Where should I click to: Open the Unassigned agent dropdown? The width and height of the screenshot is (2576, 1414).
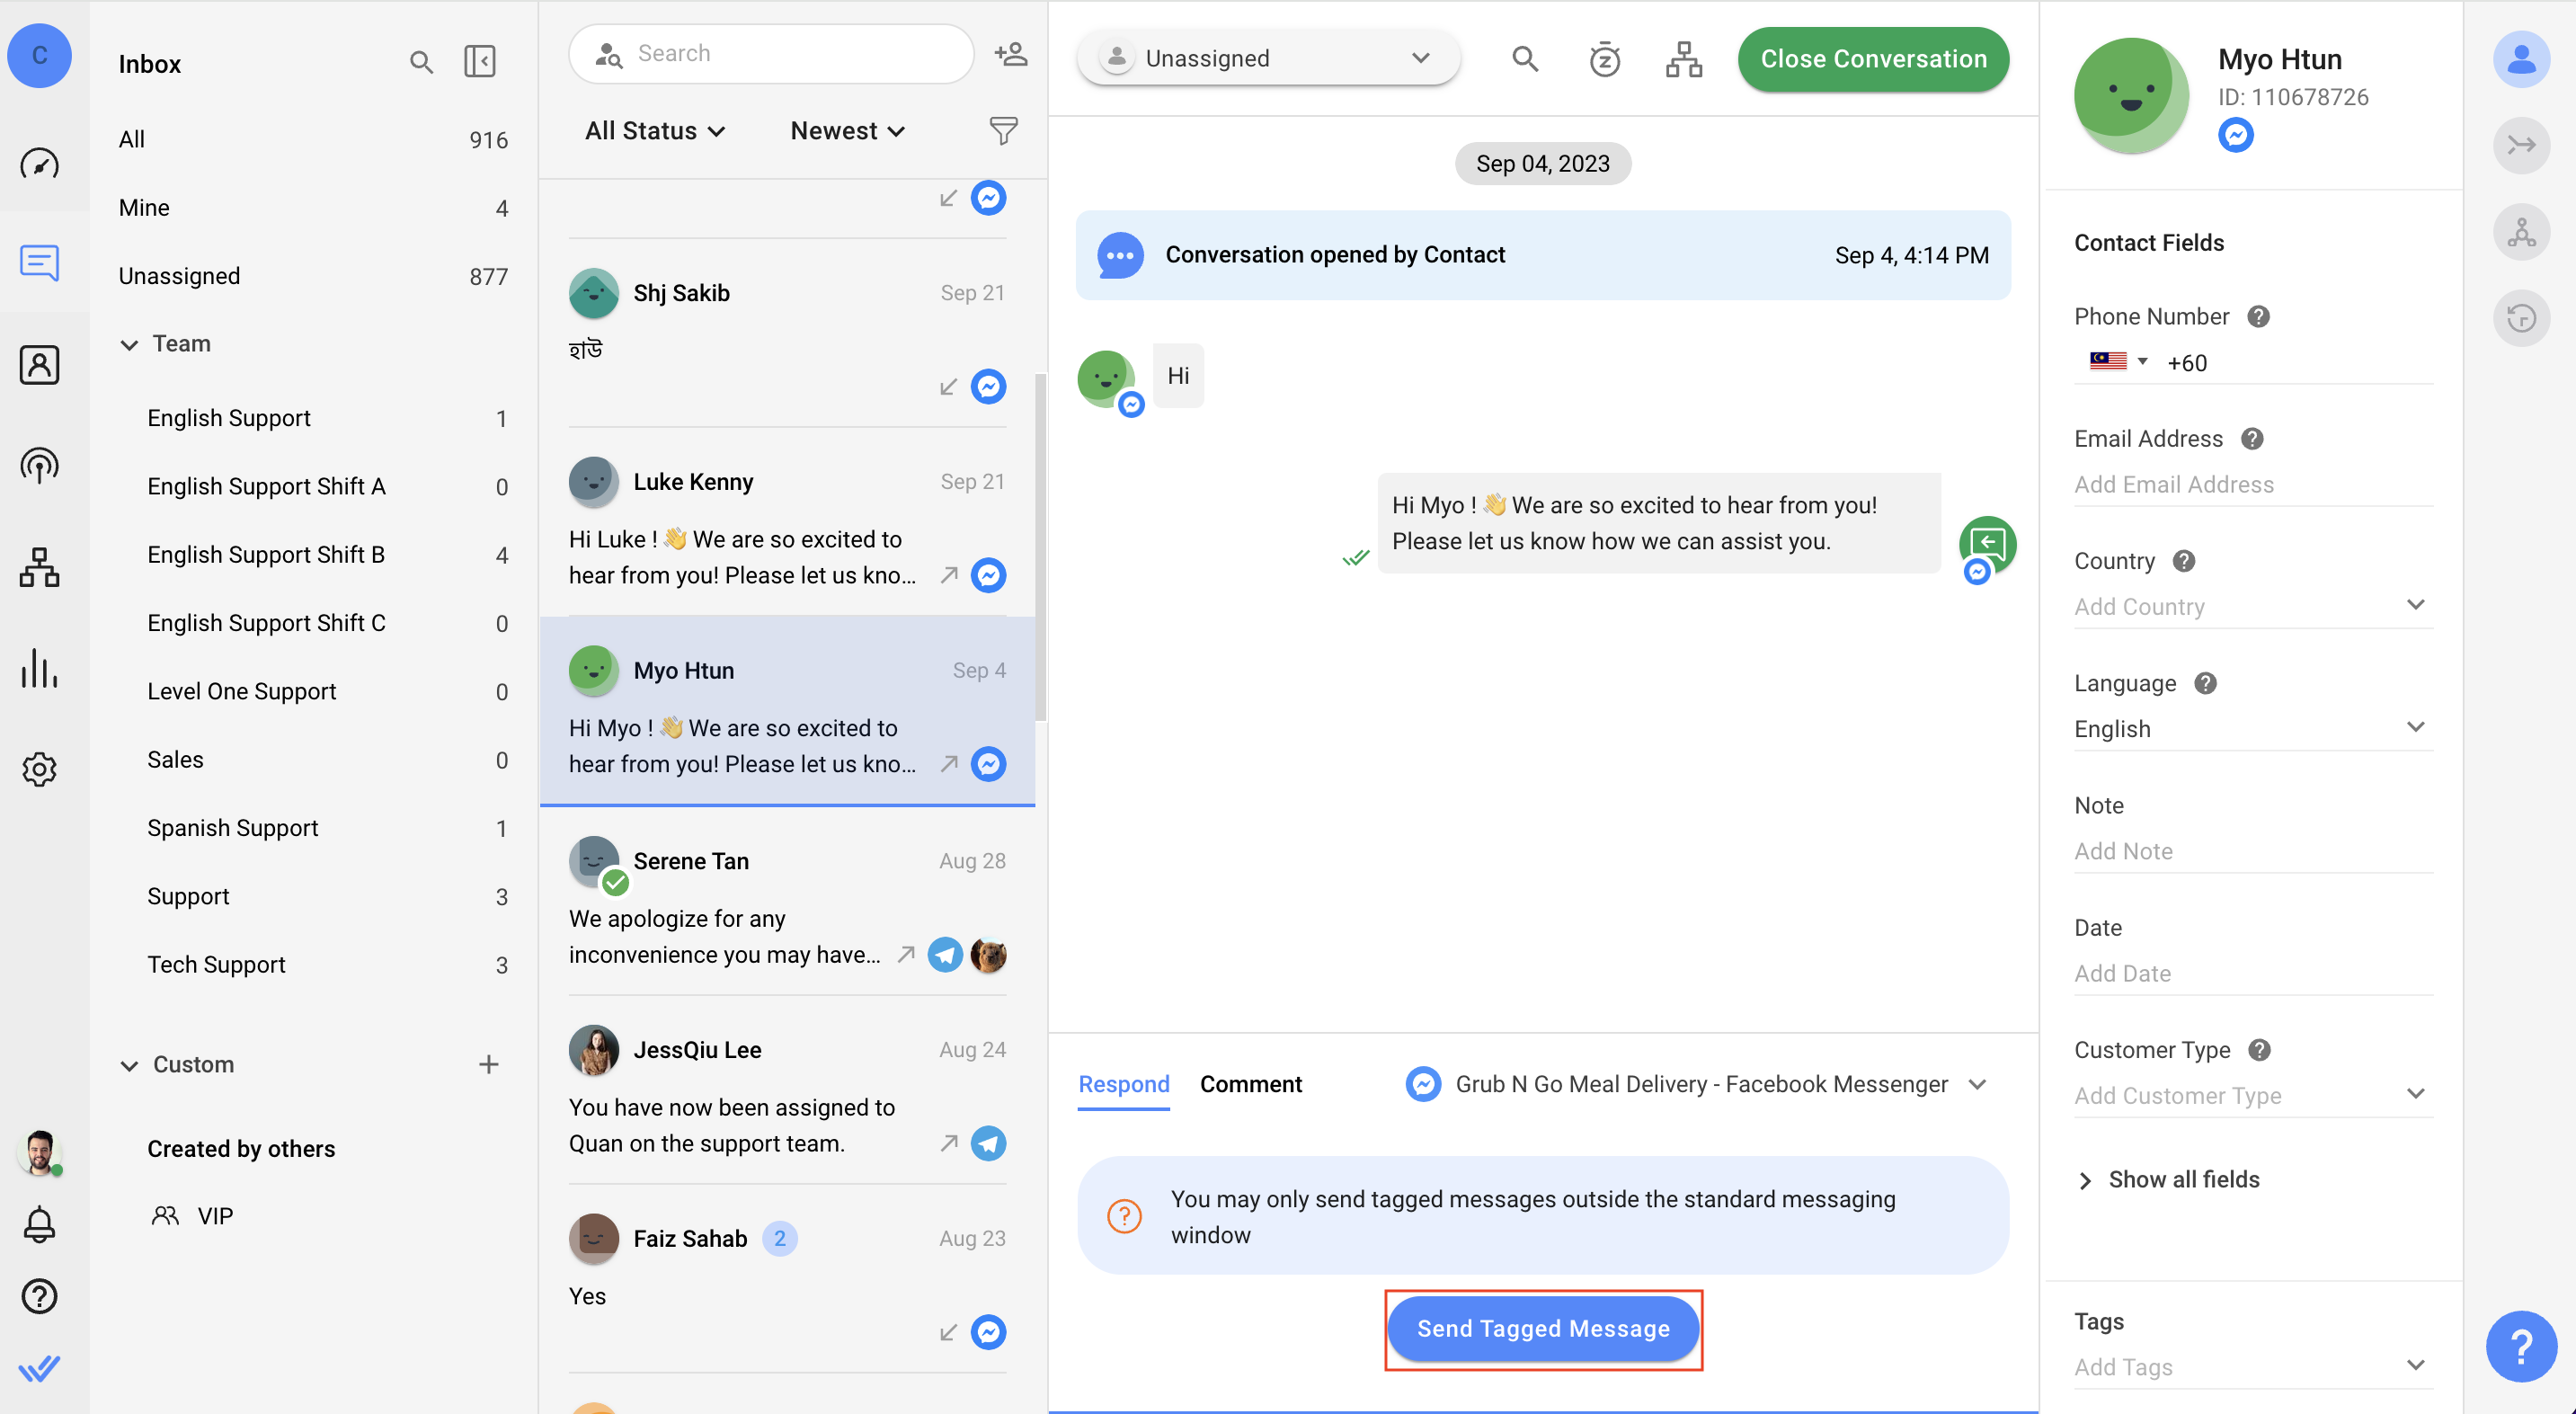click(x=1266, y=56)
